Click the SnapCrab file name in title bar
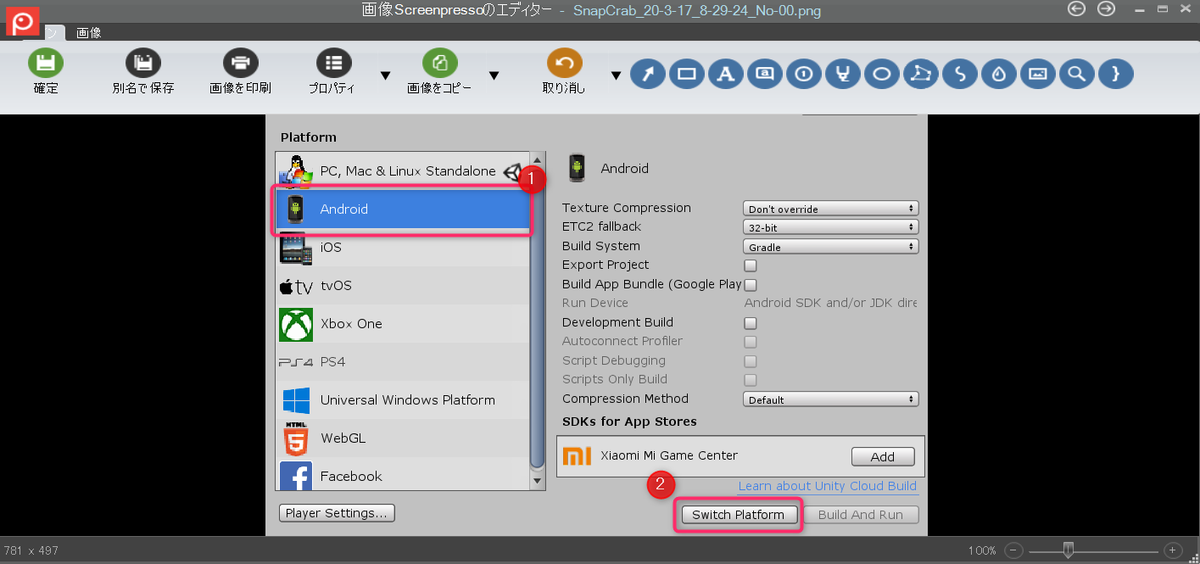This screenshot has height=564, width=1200. tap(695, 10)
